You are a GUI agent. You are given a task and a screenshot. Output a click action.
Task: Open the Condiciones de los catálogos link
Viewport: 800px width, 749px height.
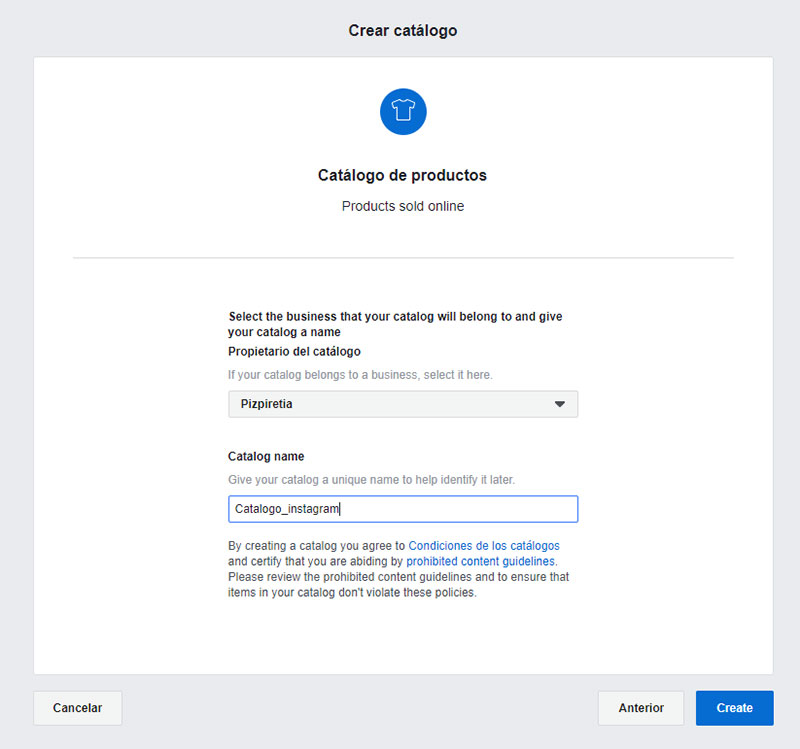[x=484, y=546]
